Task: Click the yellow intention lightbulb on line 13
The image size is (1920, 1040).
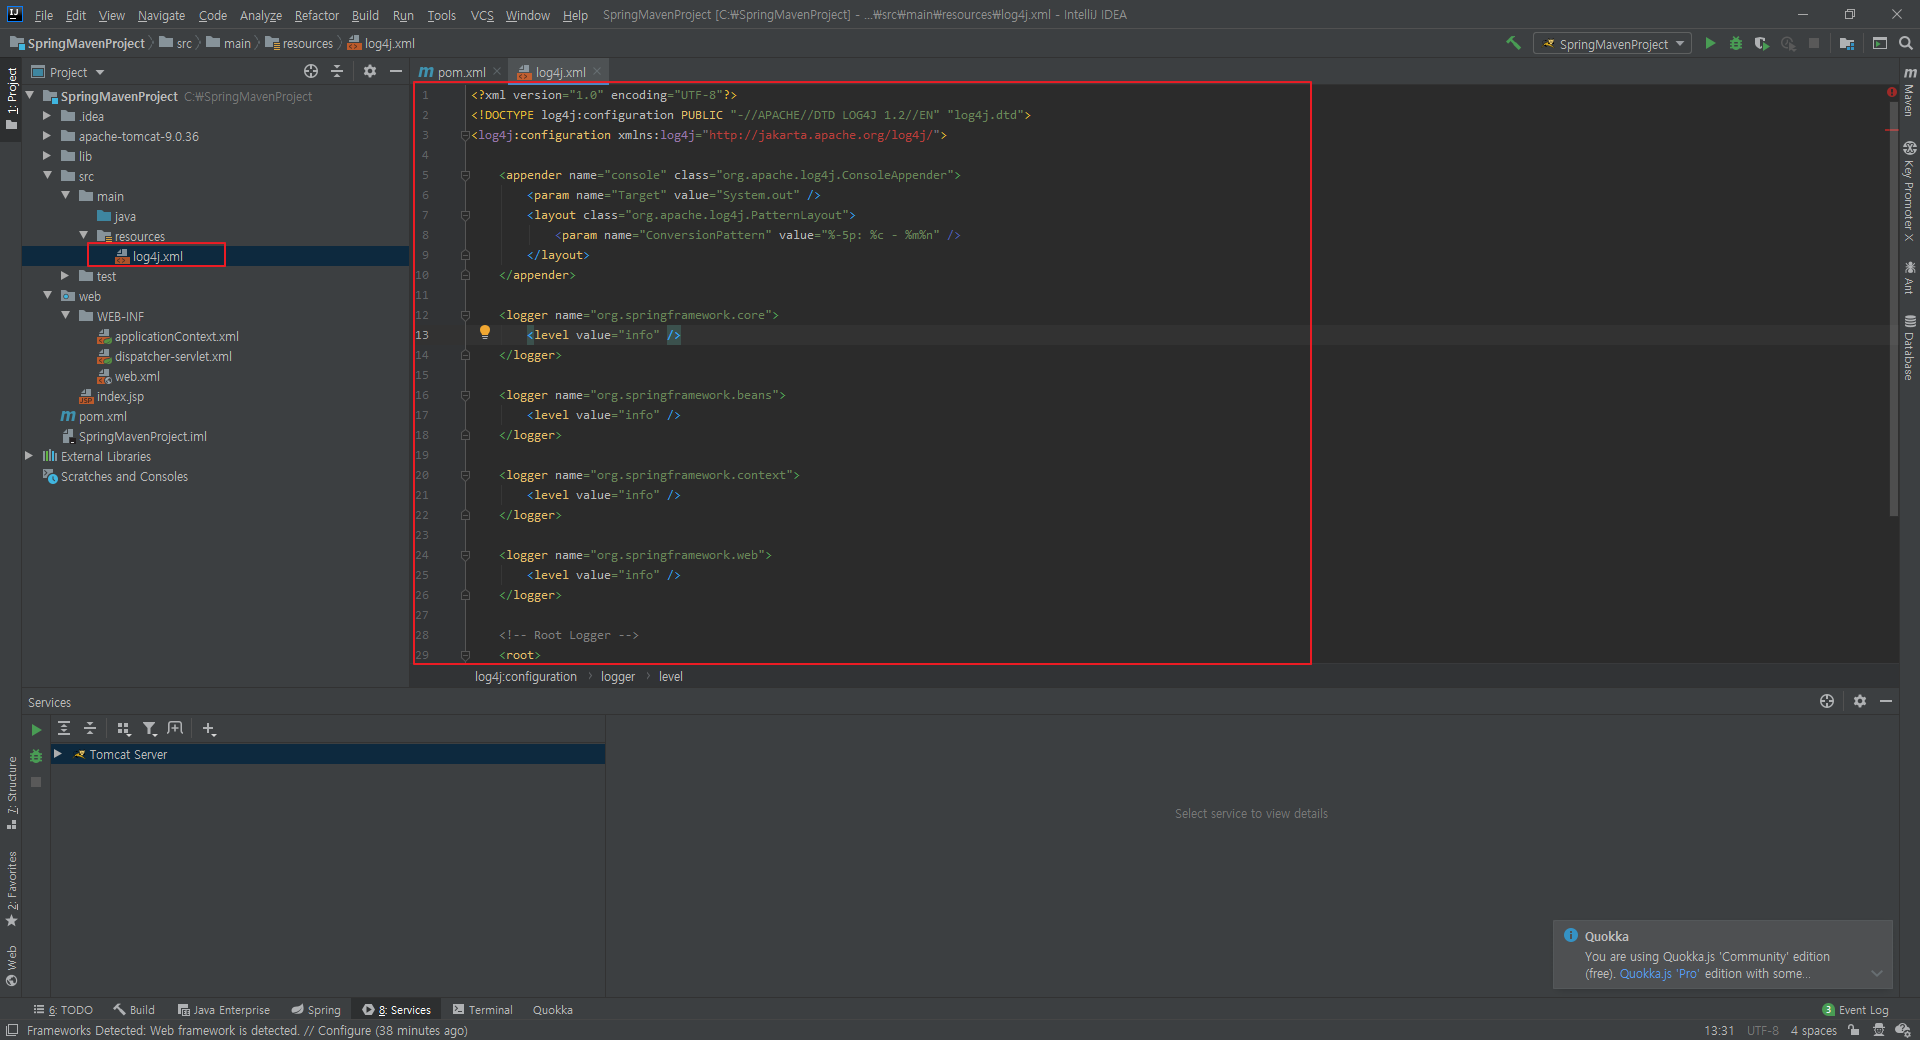Action: (x=485, y=332)
